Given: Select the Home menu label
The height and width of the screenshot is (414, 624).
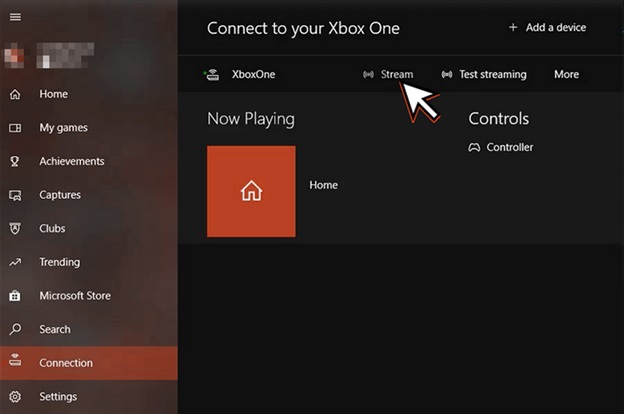Looking at the screenshot, I should (x=53, y=94).
